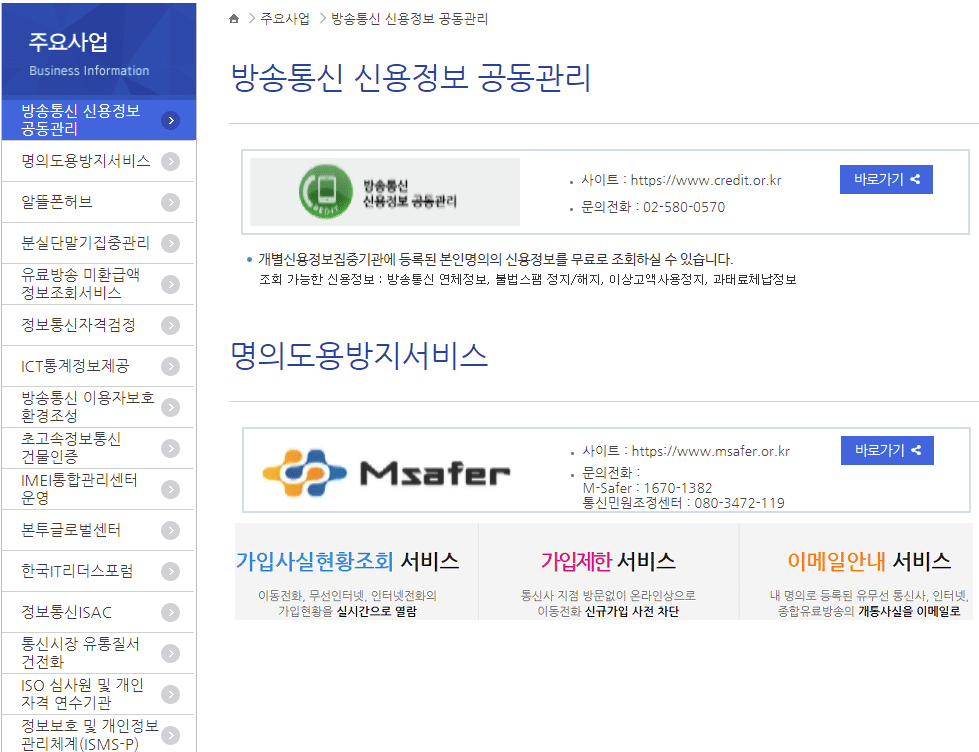Click 바로가기 button for msafer.or.kr

[887, 450]
